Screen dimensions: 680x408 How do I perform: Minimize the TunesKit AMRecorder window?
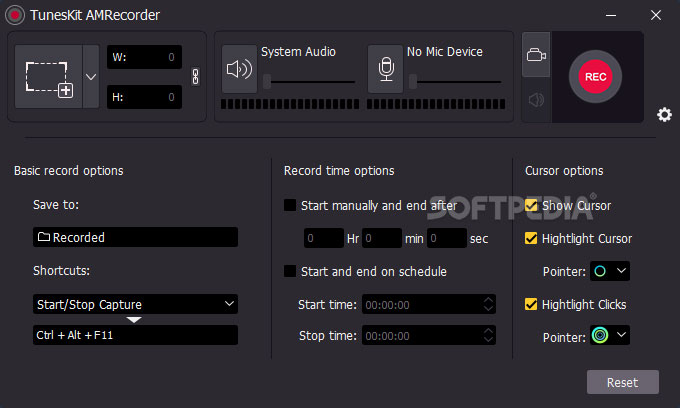[x=611, y=15]
